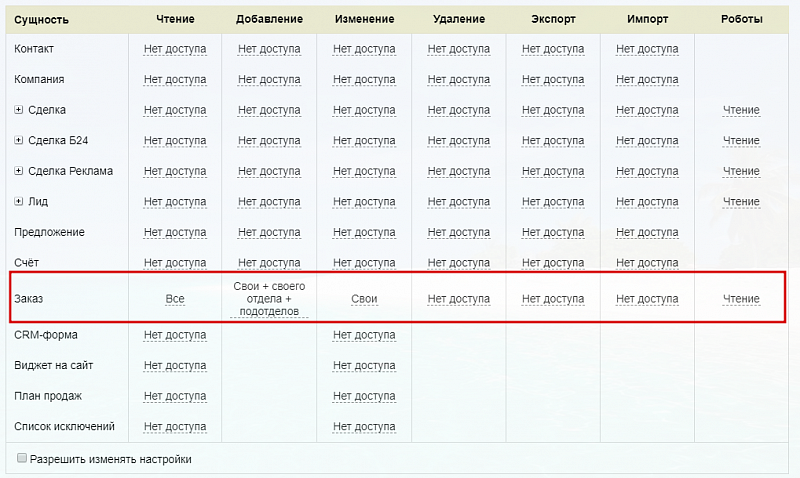Change Чтение access for Контакт
Image resolution: width=800 pixels, height=478 pixels.
pyautogui.click(x=175, y=49)
